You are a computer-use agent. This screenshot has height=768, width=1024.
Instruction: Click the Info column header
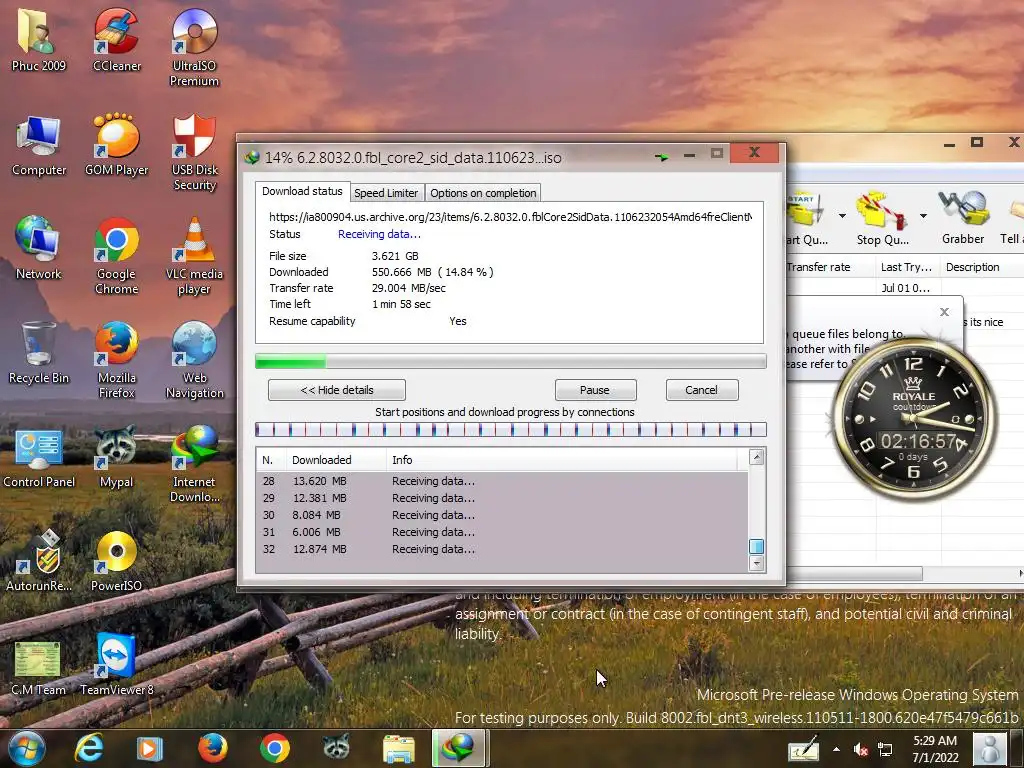(x=562, y=460)
